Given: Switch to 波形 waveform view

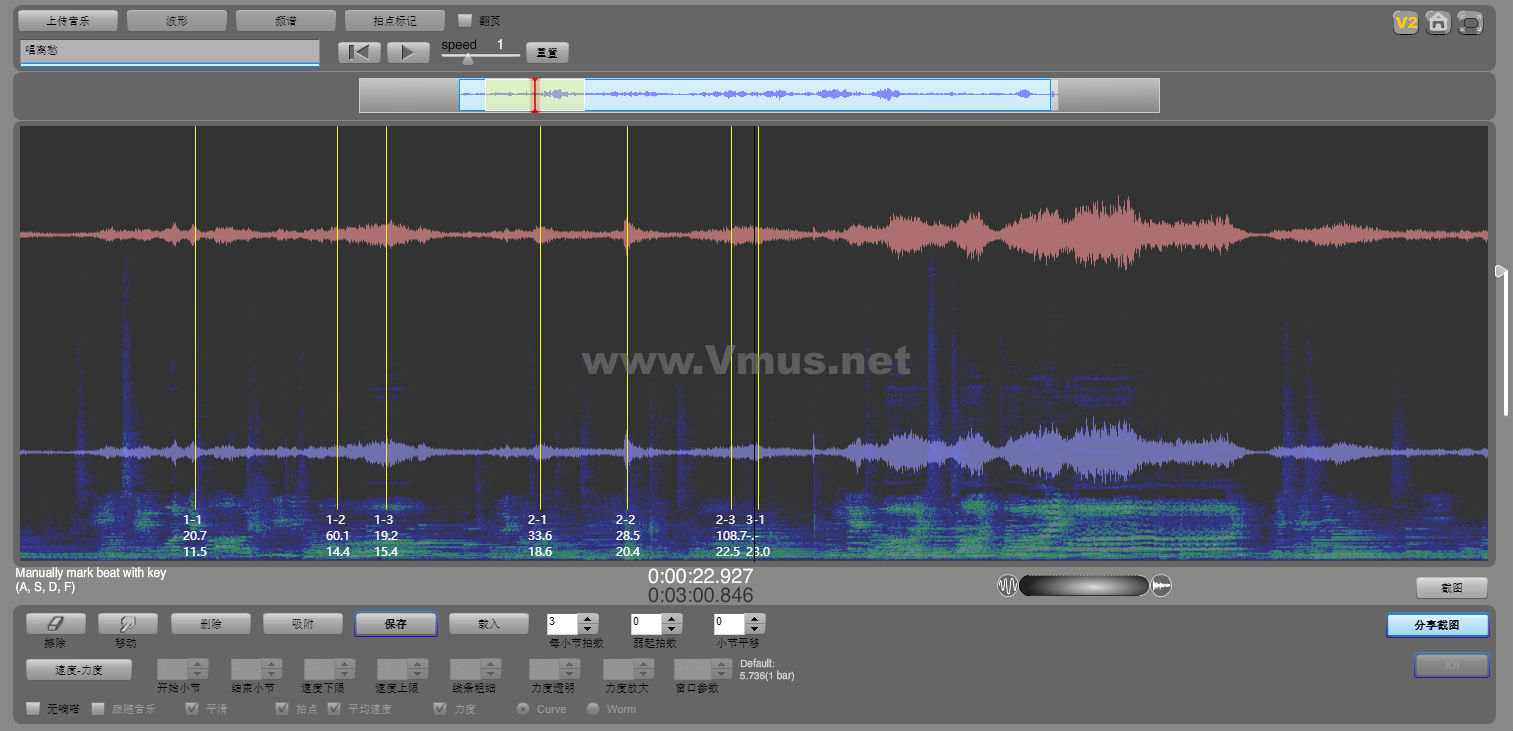Looking at the screenshot, I should (177, 20).
